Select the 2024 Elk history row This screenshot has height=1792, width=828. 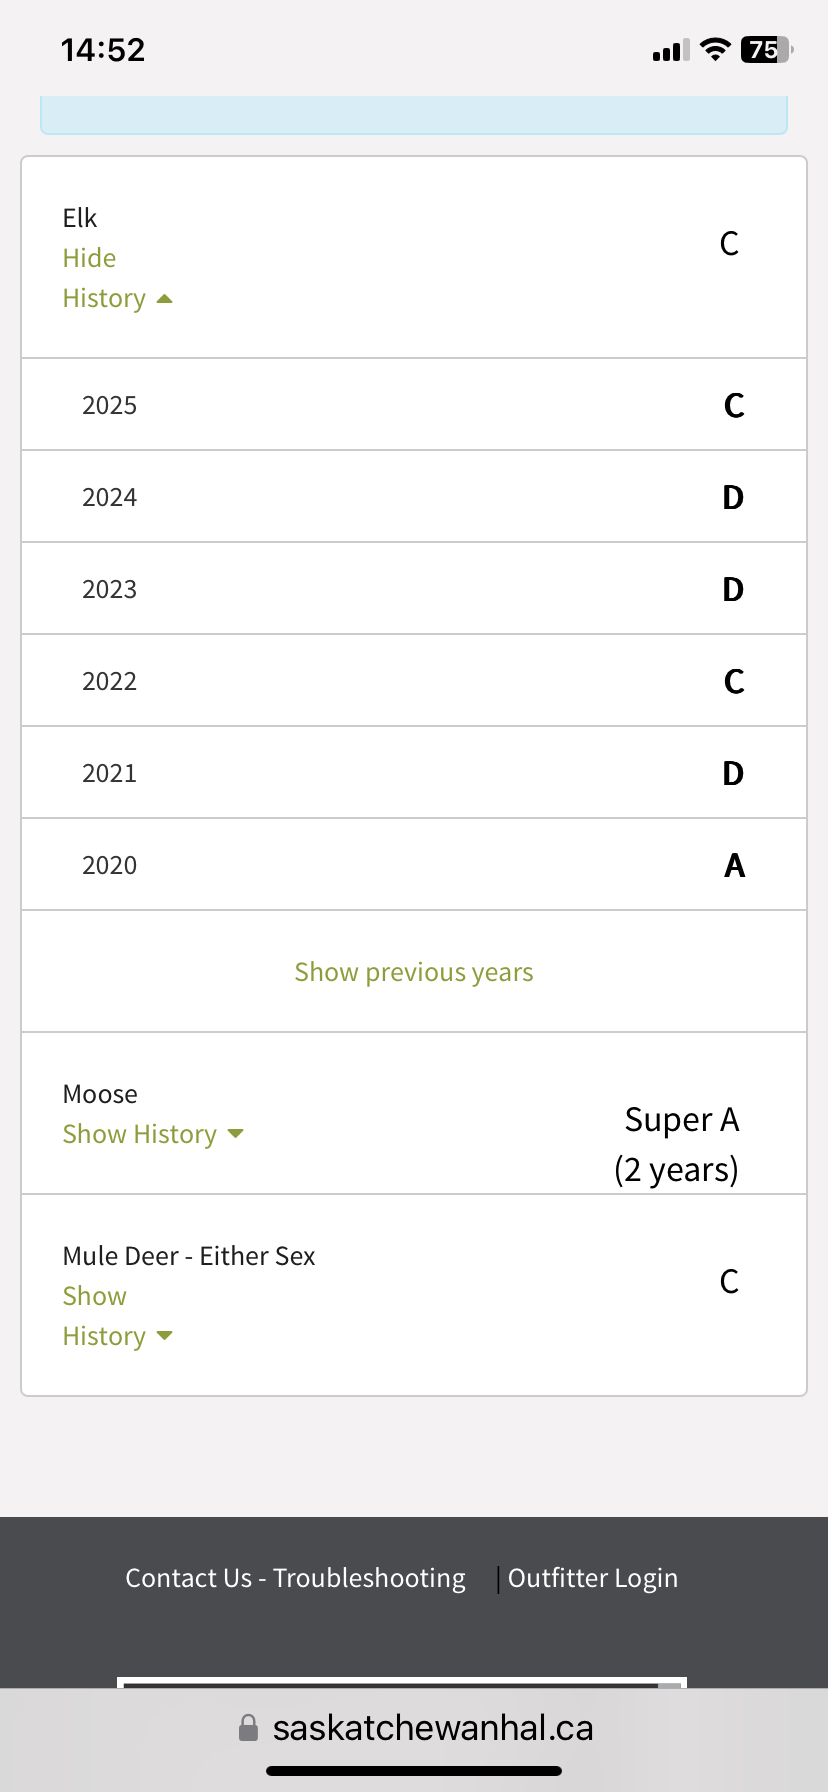click(x=413, y=497)
